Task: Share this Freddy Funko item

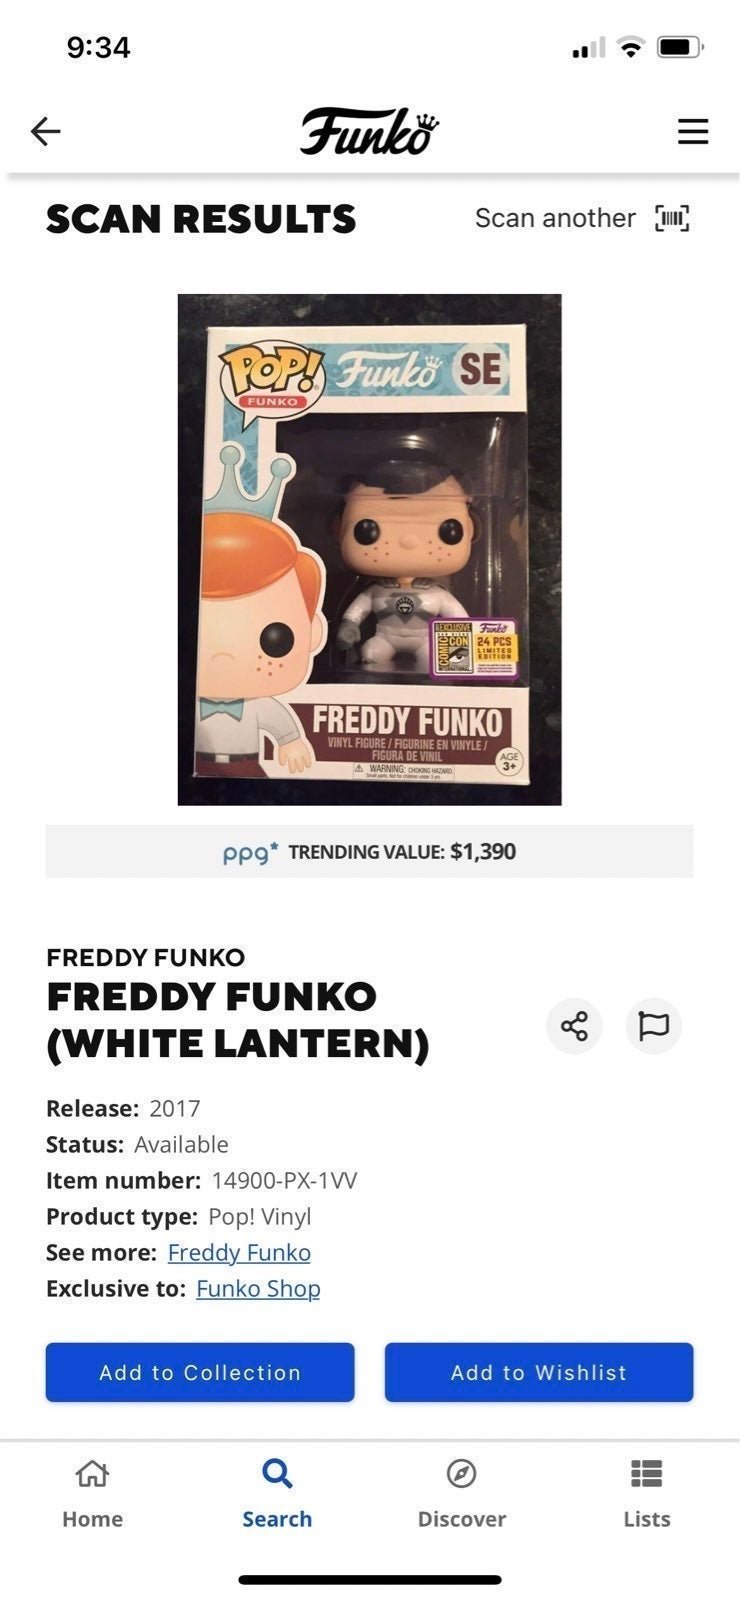Action: (x=574, y=1026)
